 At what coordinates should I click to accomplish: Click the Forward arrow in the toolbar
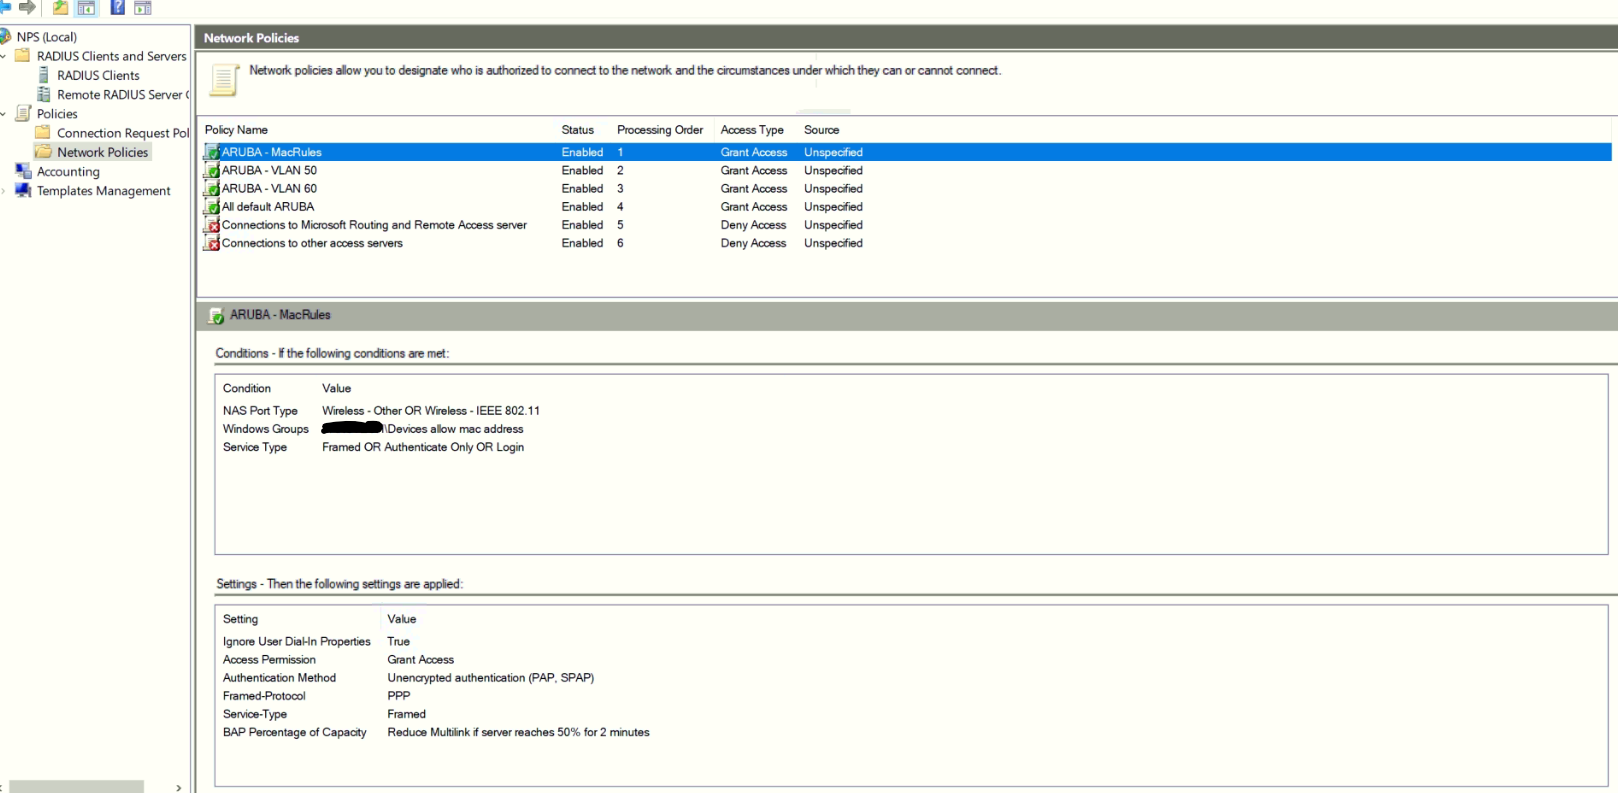[x=27, y=7]
